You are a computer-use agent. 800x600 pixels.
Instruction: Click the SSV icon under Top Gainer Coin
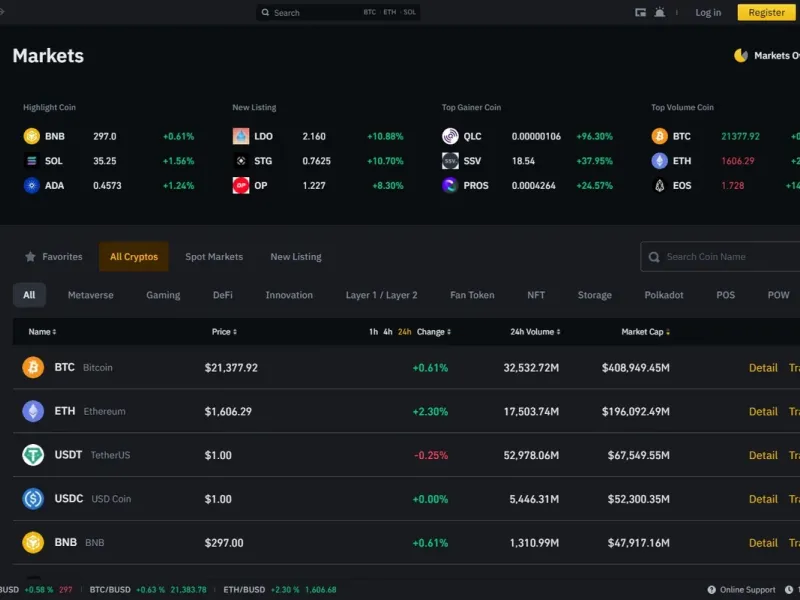pos(450,161)
